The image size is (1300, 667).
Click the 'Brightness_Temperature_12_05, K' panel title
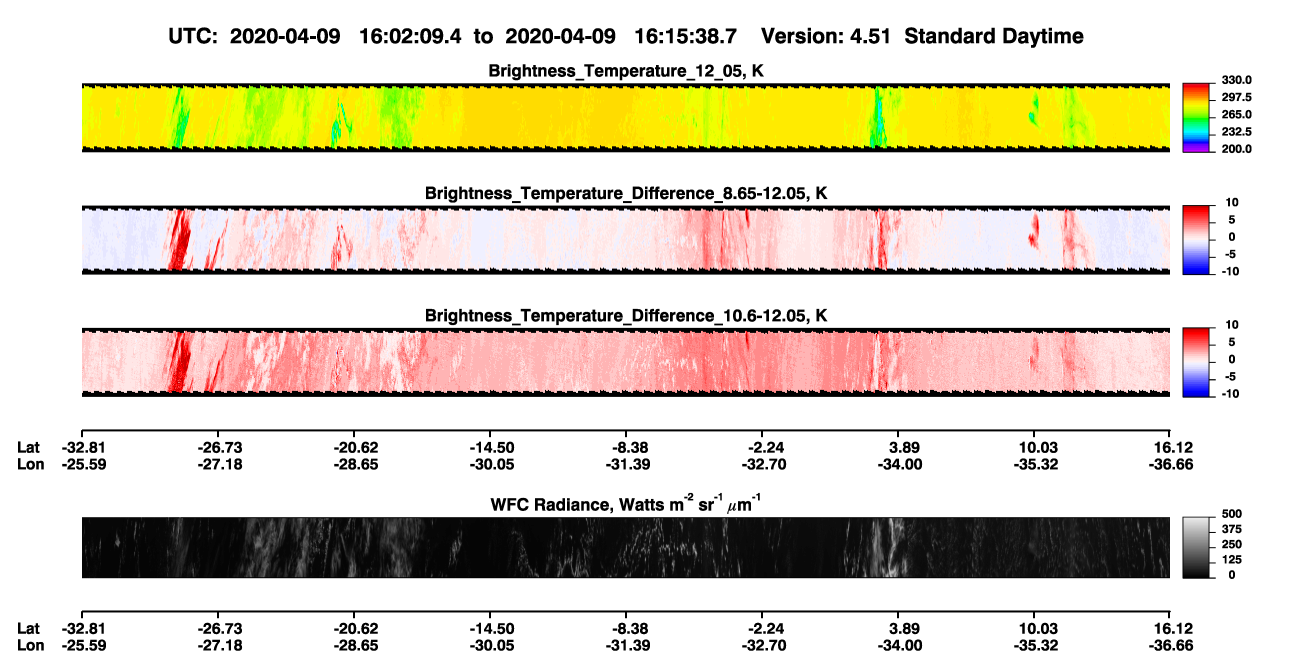[625, 71]
